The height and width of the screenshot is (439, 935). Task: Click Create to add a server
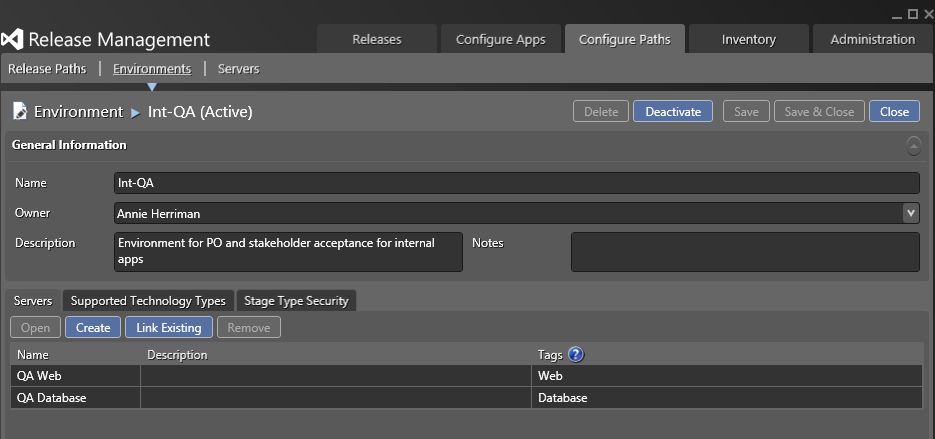click(x=93, y=327)
